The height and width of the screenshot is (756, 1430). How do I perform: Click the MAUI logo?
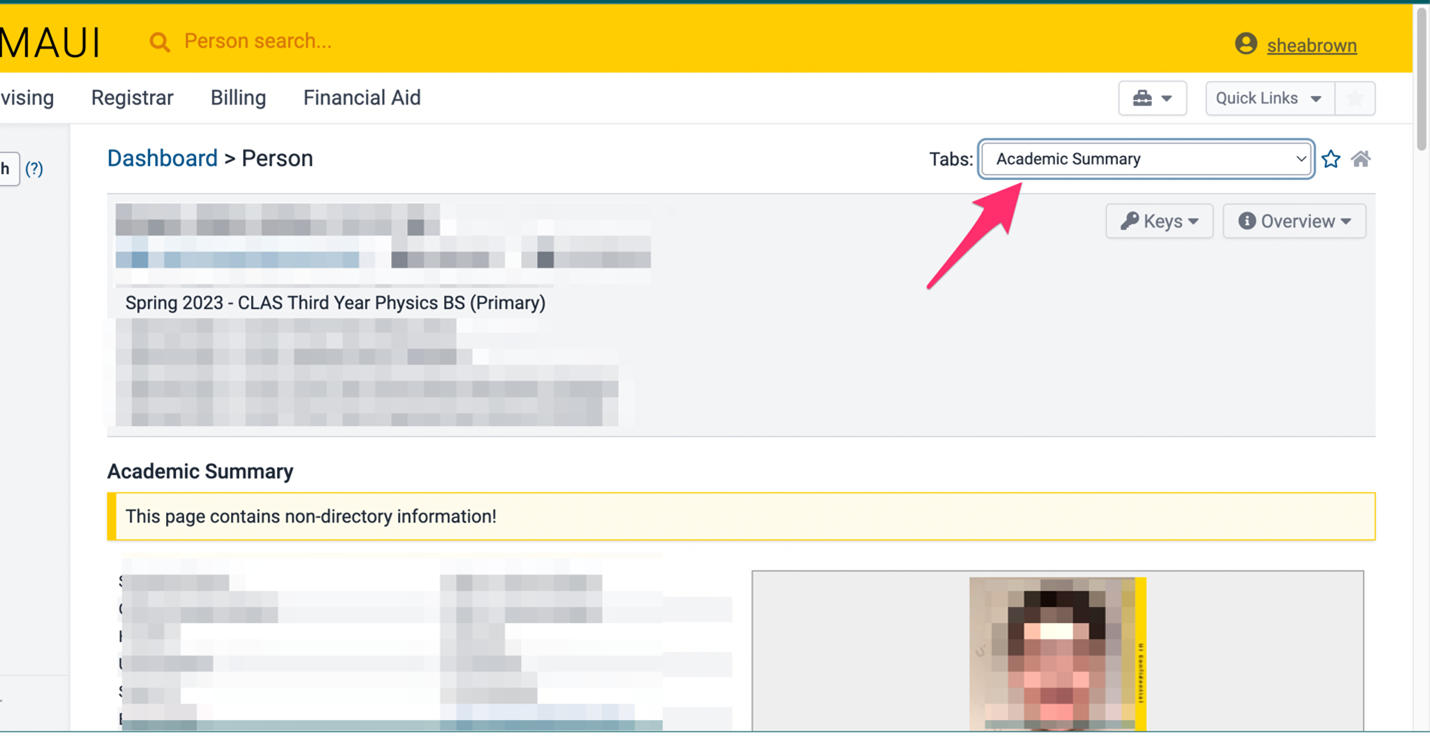(50, 42)
